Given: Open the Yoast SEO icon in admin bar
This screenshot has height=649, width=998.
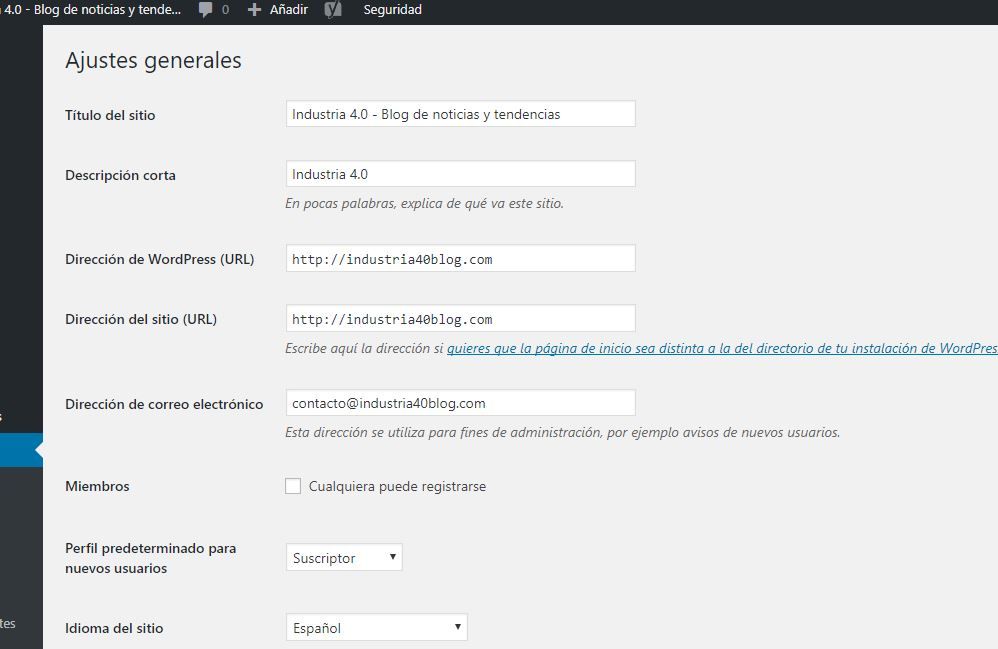Looking at the screenshot, I should [333, 10].
